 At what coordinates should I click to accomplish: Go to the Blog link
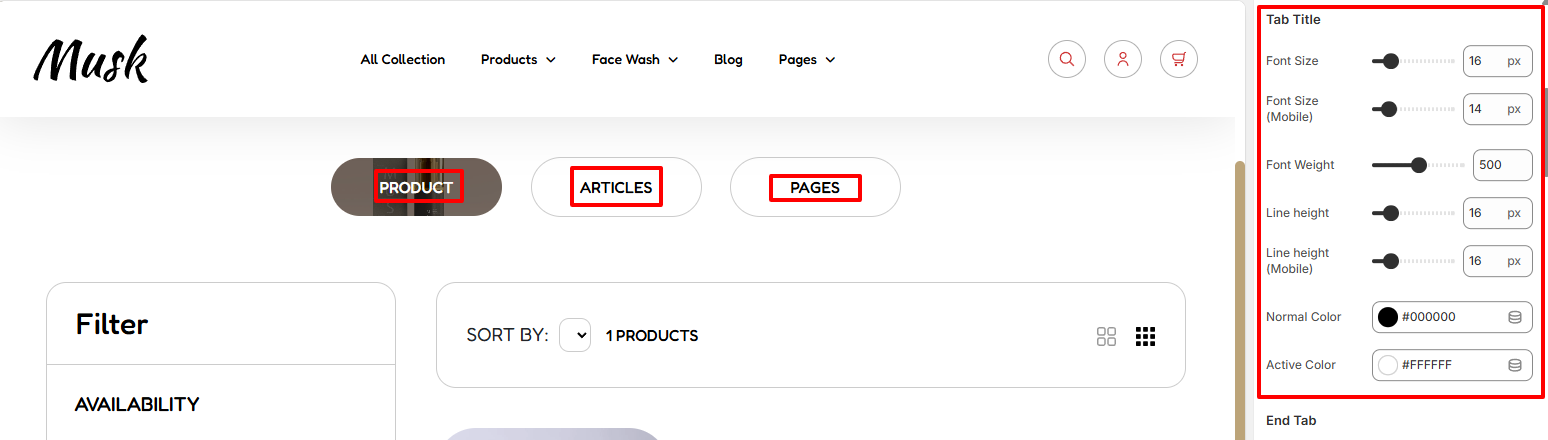[728, 60]
